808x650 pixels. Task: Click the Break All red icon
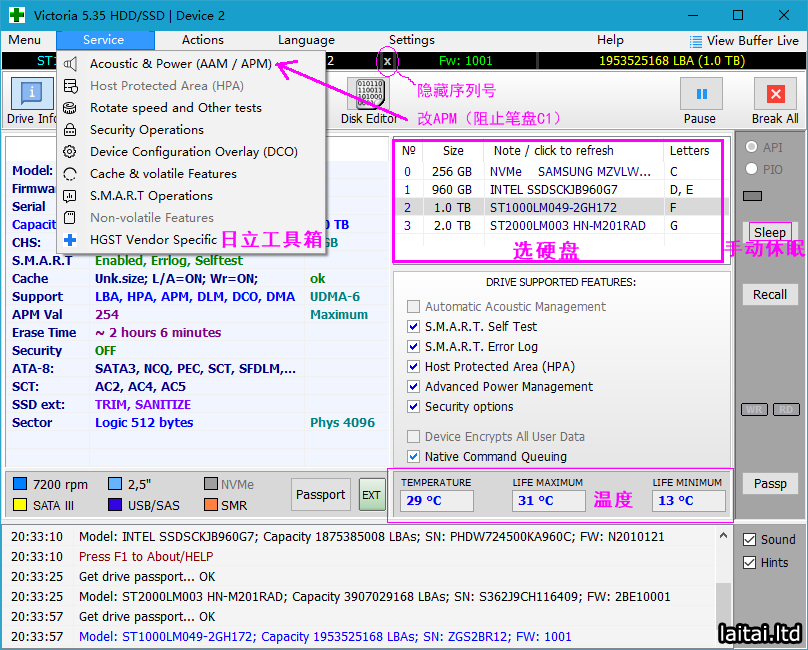pos(775,94)
